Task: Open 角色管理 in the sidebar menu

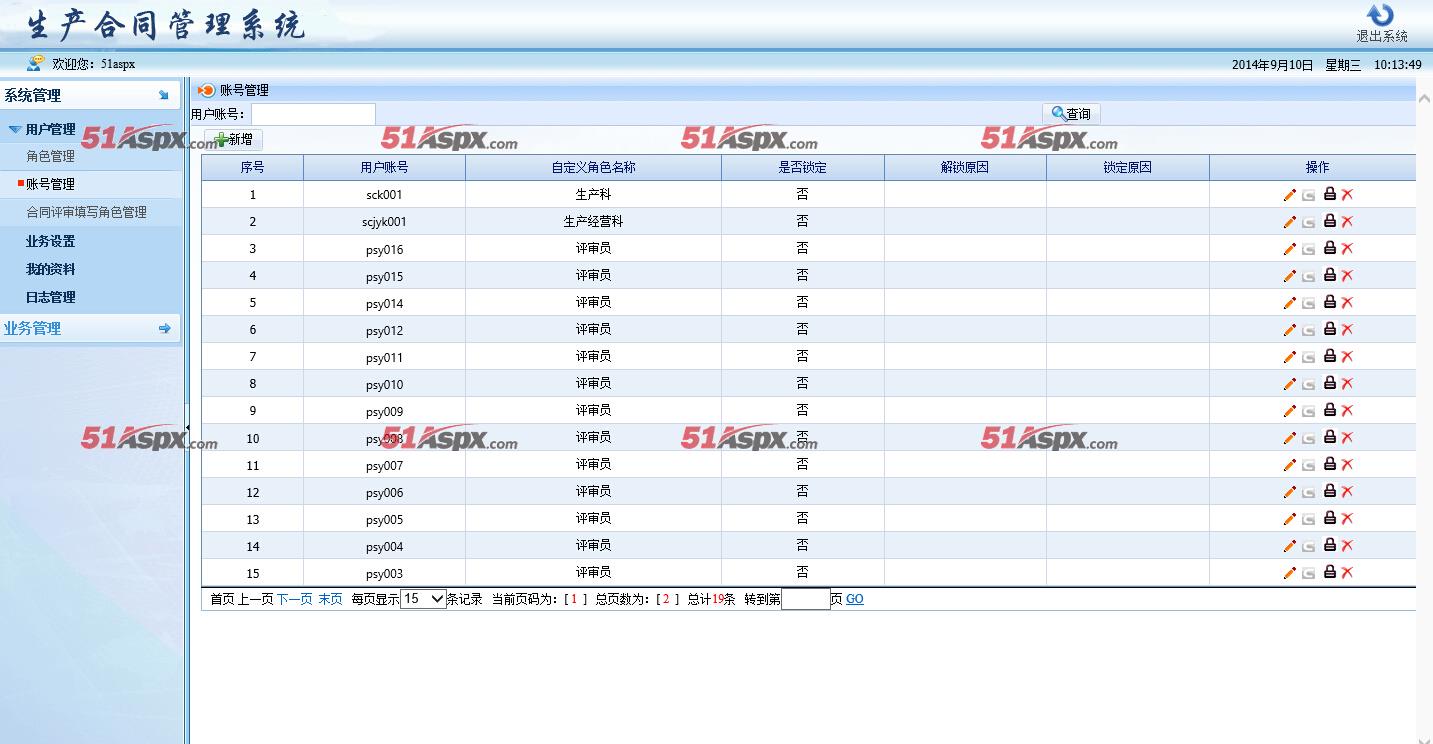Action: pyautogui.click(x=50, y=156)
